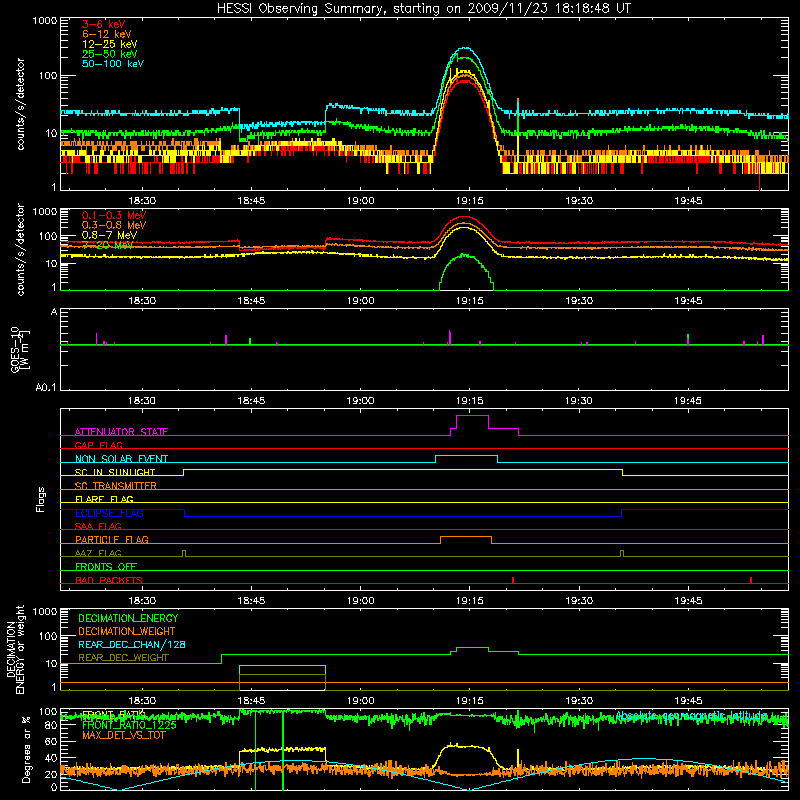
Task: Click the 12-25 keV legend label
Action: [x=110, y=44]
